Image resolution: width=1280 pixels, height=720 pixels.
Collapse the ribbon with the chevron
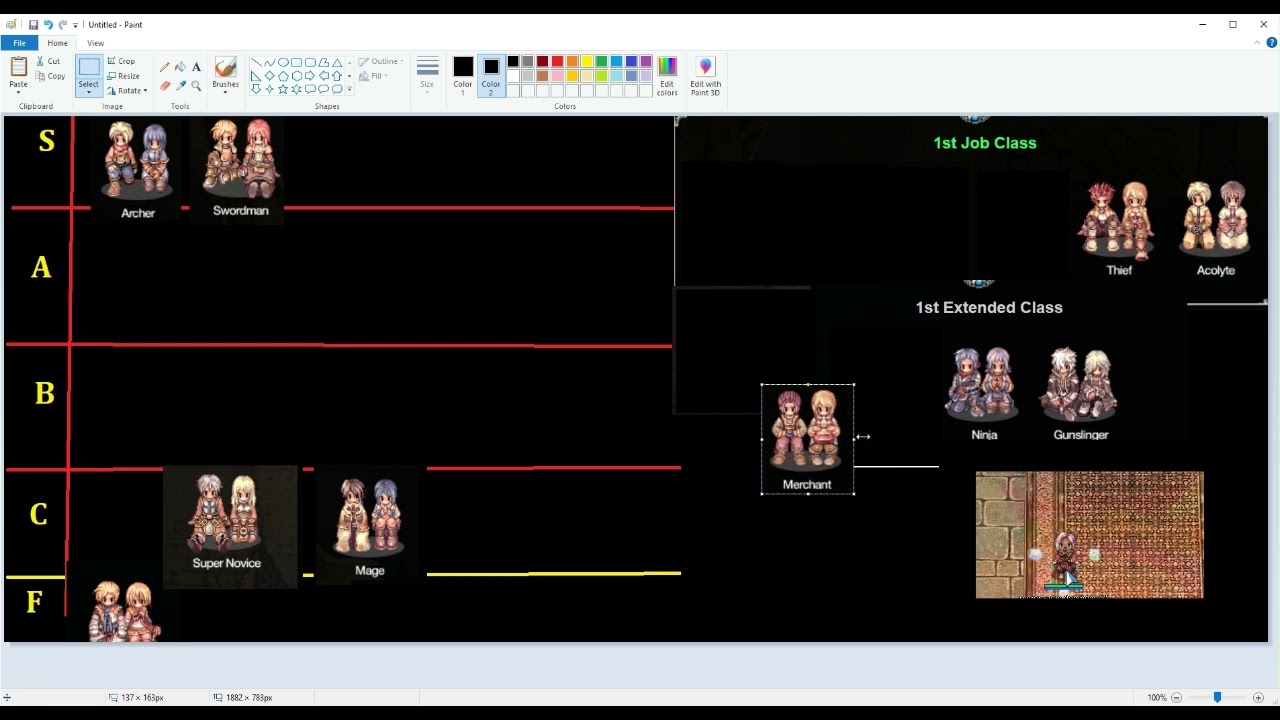point(1258,43)
